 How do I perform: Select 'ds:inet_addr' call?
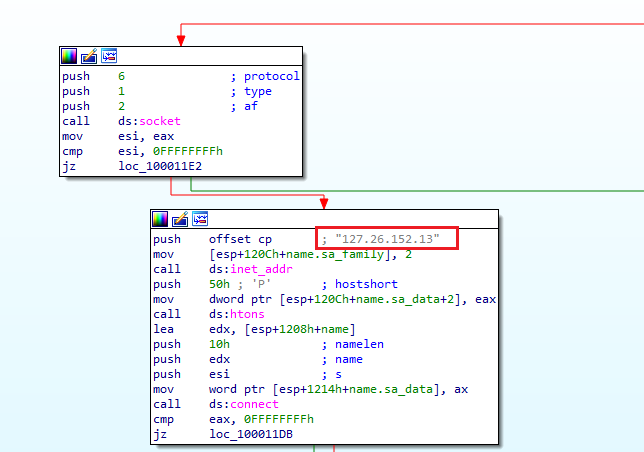[x=251, y=269]
